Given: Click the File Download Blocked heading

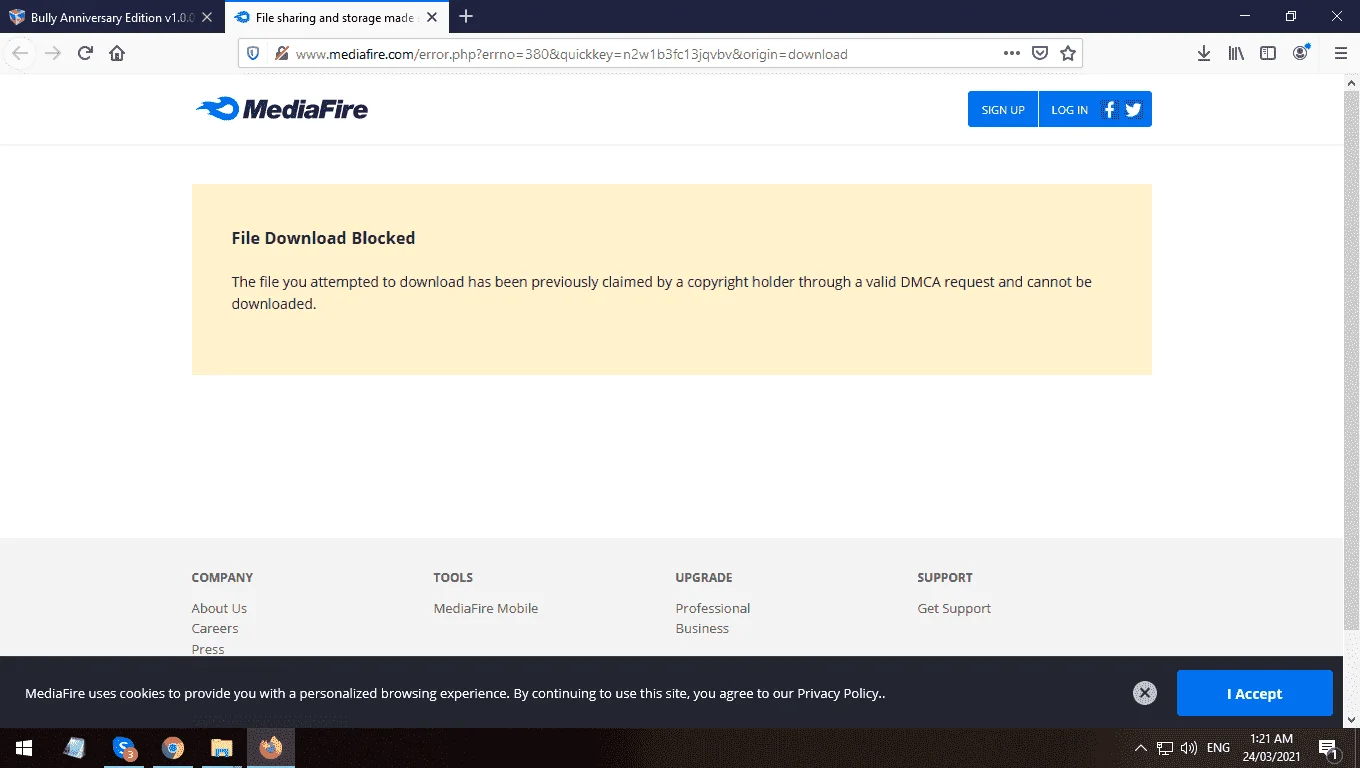Looking at the screenshot, I should point(323,238).
